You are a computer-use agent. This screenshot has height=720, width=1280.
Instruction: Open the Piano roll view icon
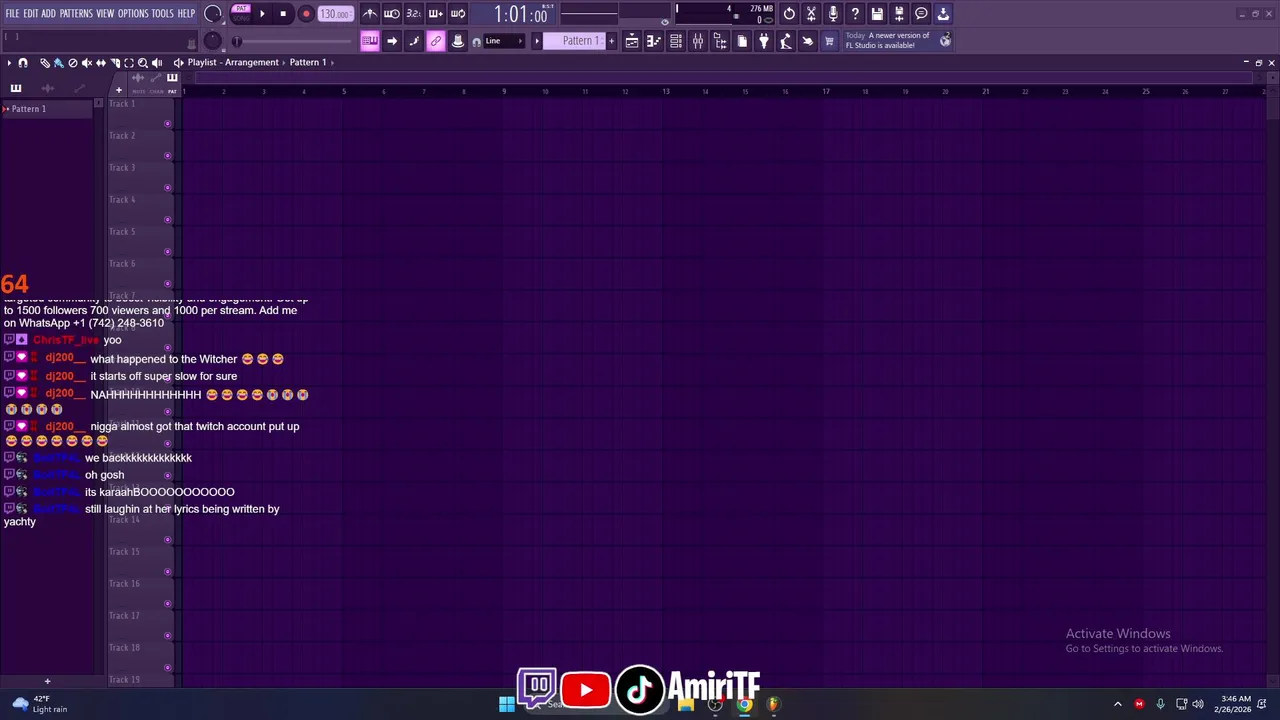[654, 41]
